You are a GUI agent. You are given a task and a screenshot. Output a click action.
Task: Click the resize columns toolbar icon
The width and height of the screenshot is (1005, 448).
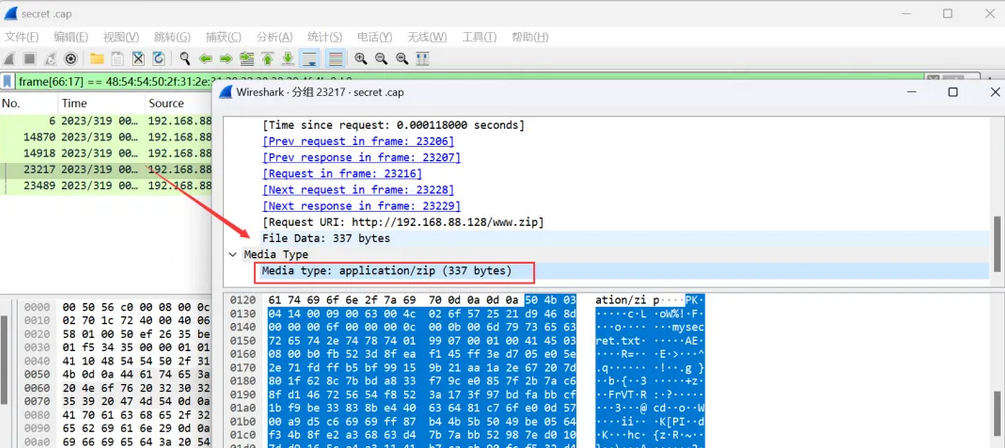[422, 59]
